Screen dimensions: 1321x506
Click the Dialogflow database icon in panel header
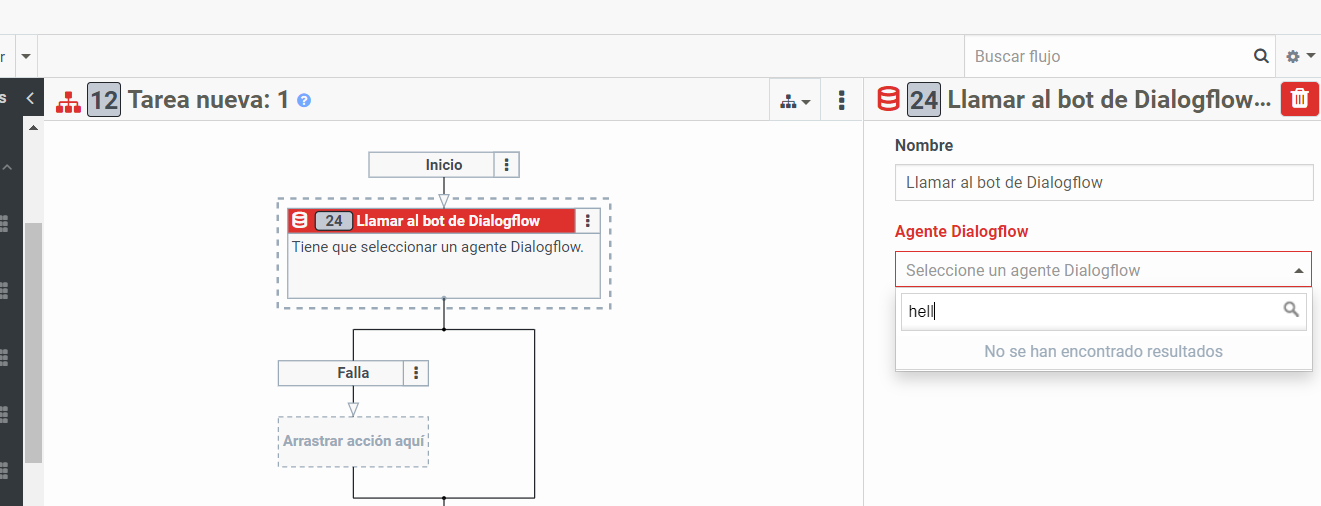[888, 99]
